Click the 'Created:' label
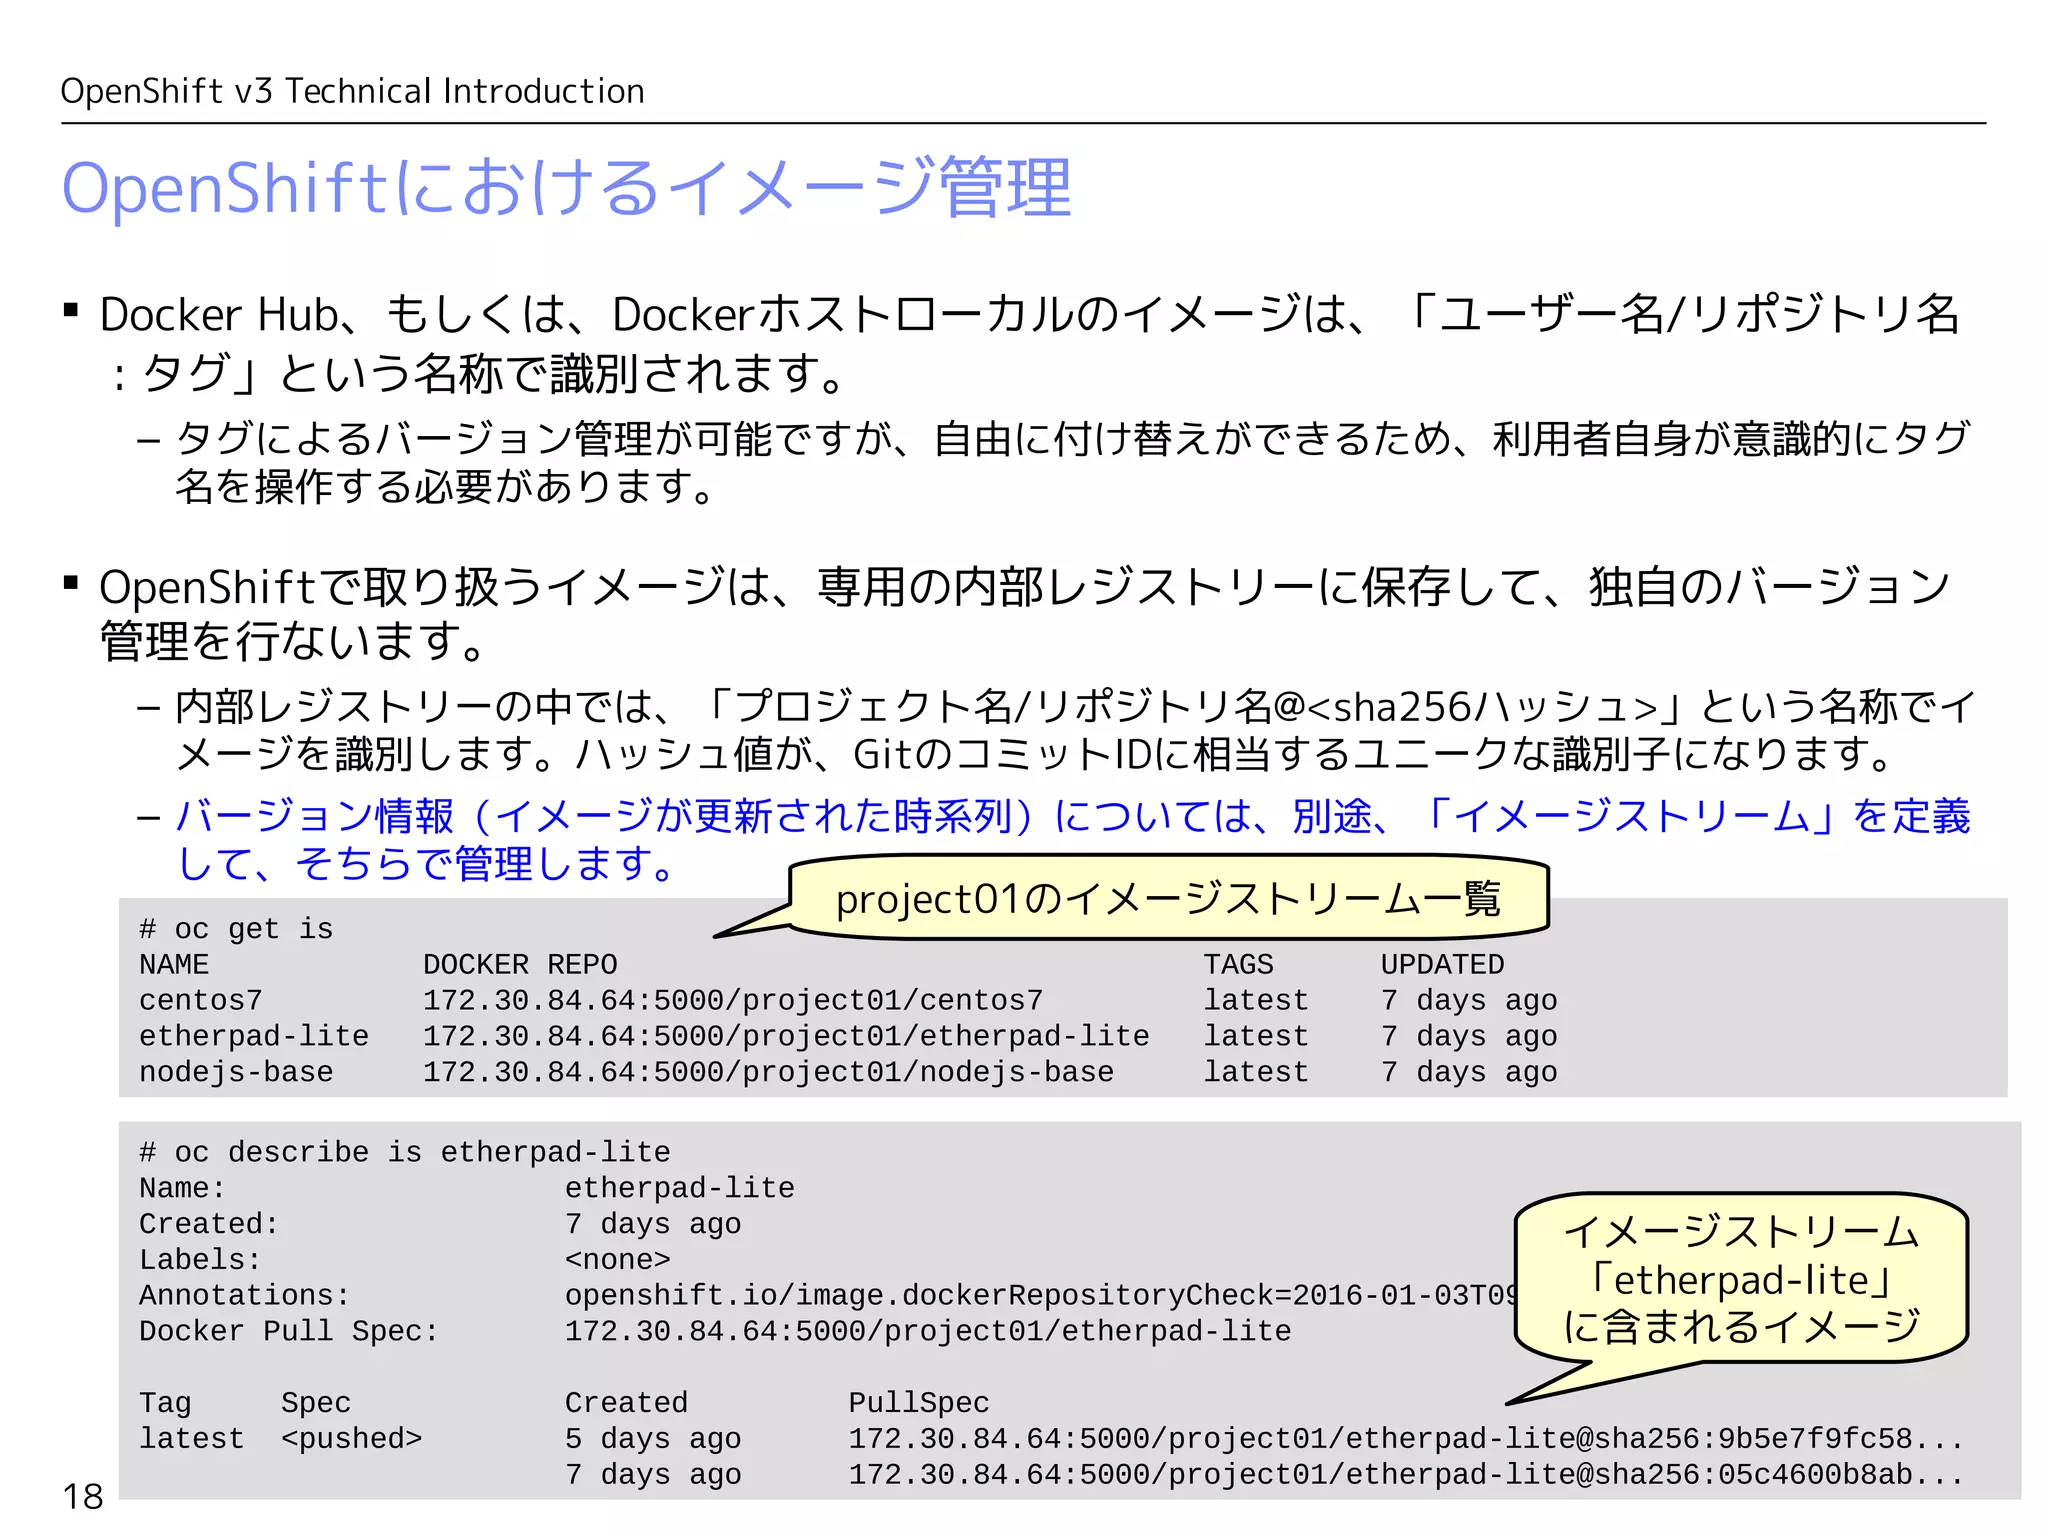 pos(209,1224)
